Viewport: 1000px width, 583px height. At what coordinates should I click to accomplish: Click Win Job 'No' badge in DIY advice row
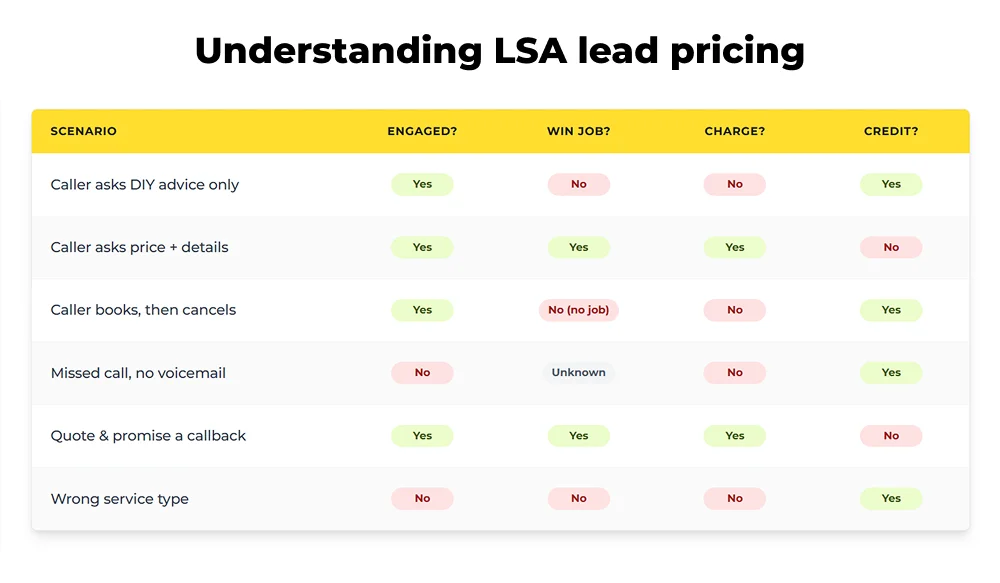[x=578, y=185]
